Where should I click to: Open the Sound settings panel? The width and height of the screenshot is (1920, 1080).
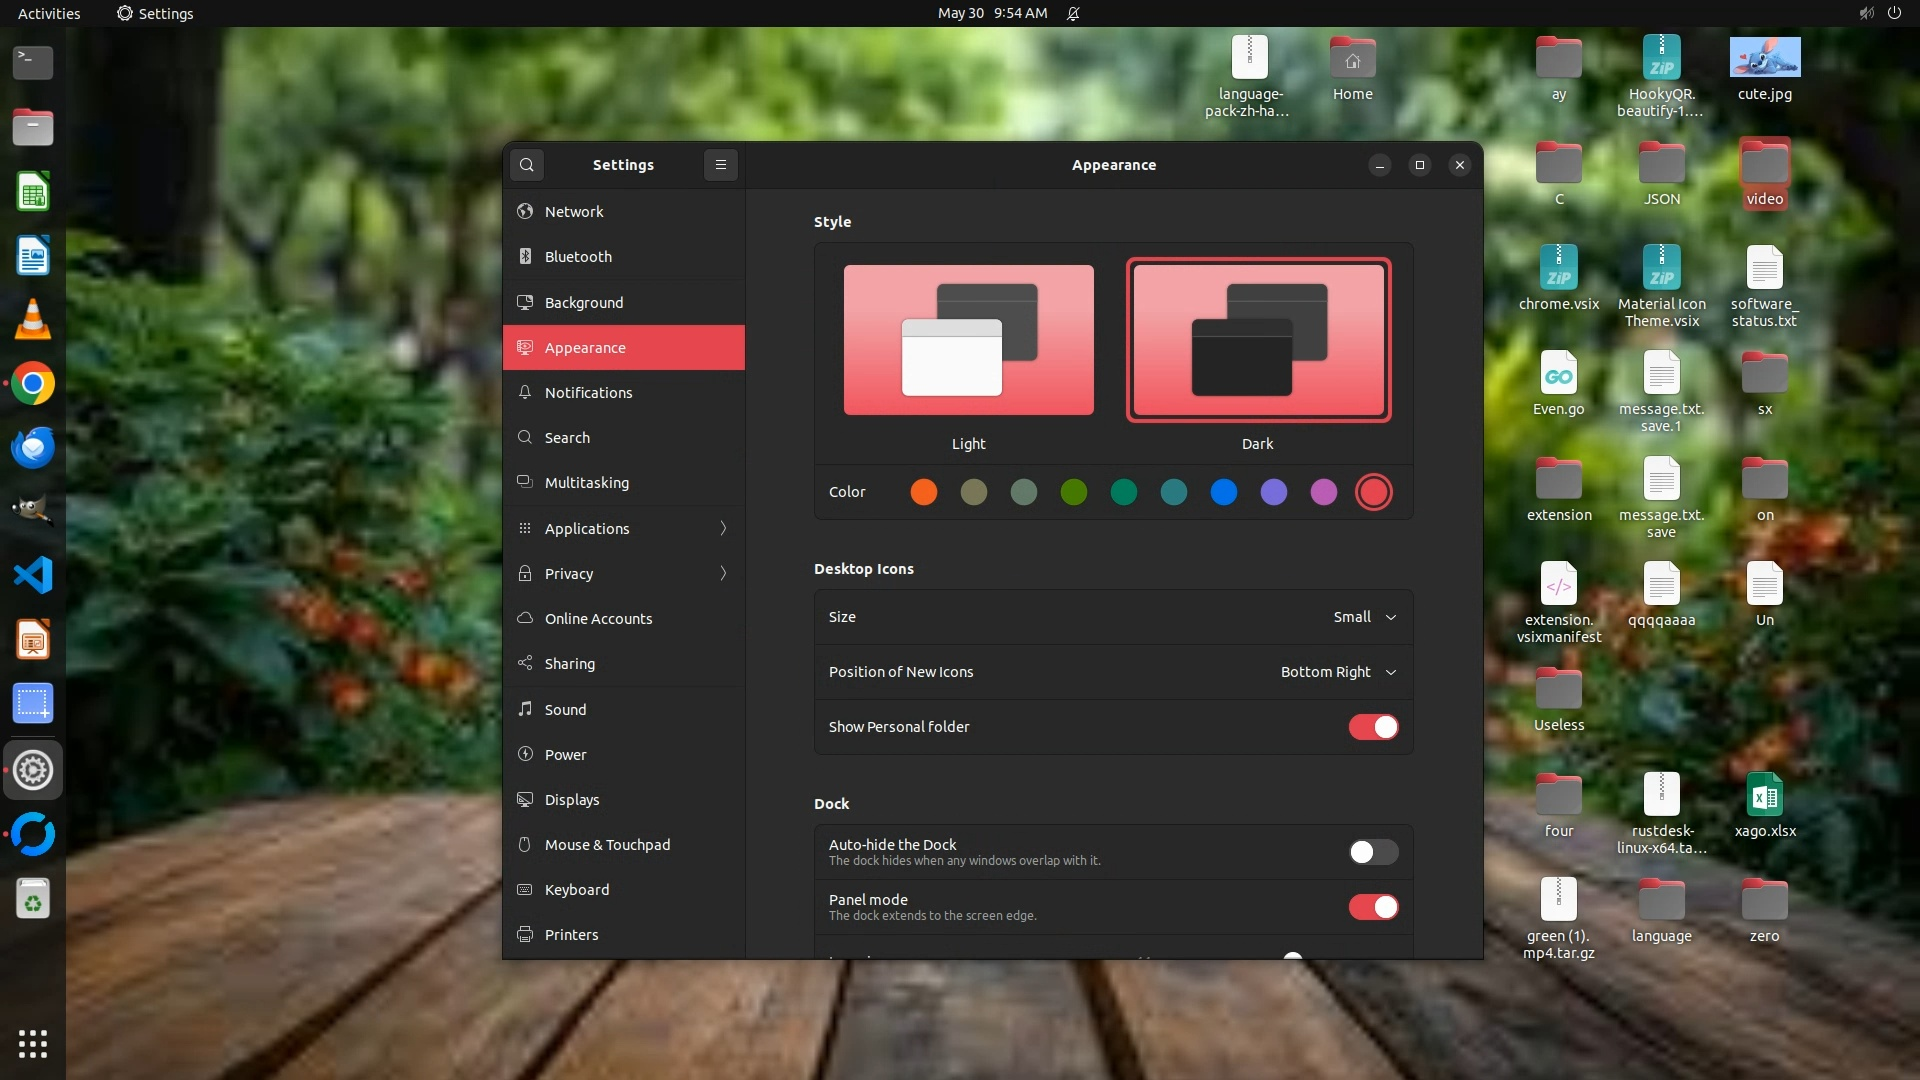coord(565,710)
